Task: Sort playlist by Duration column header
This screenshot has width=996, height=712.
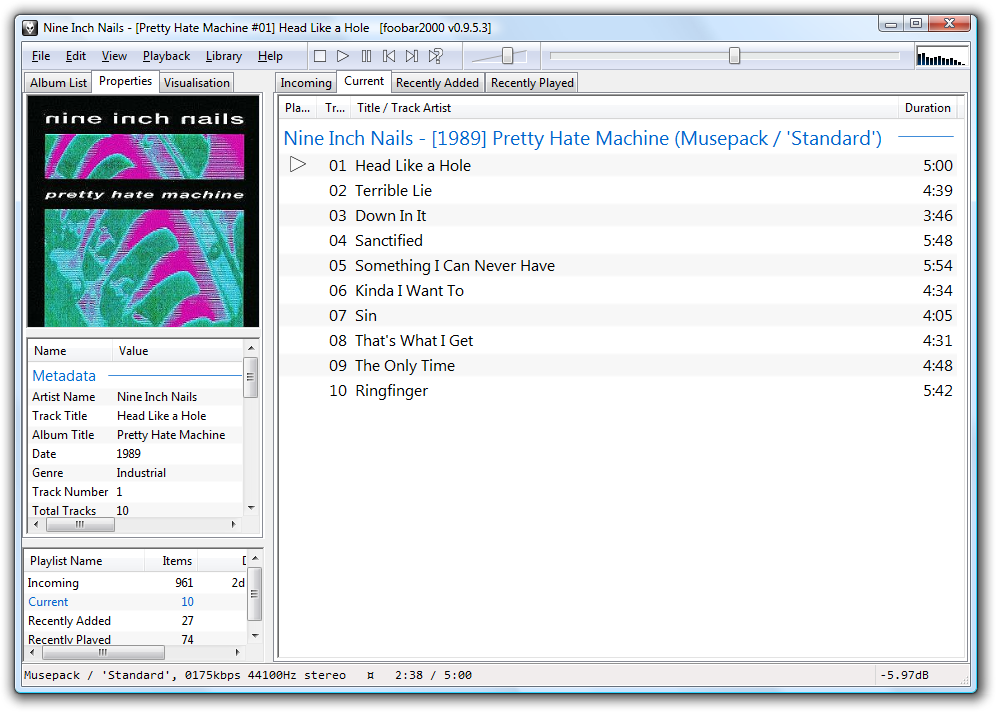Action: (x=927, y=108)
